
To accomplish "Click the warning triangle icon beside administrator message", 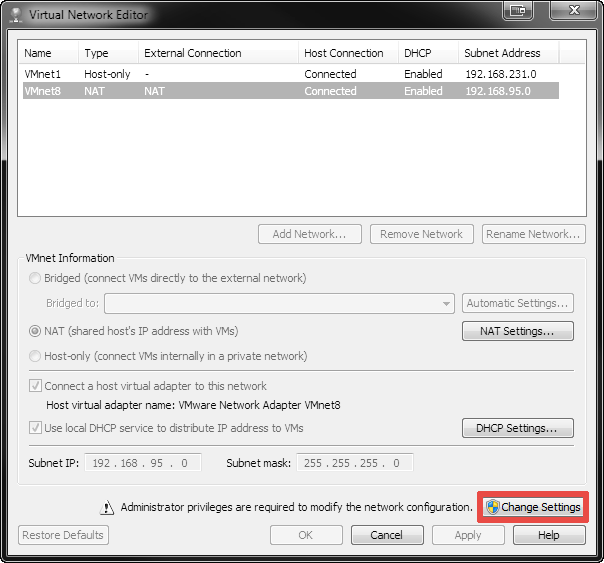I will [107, 508].
